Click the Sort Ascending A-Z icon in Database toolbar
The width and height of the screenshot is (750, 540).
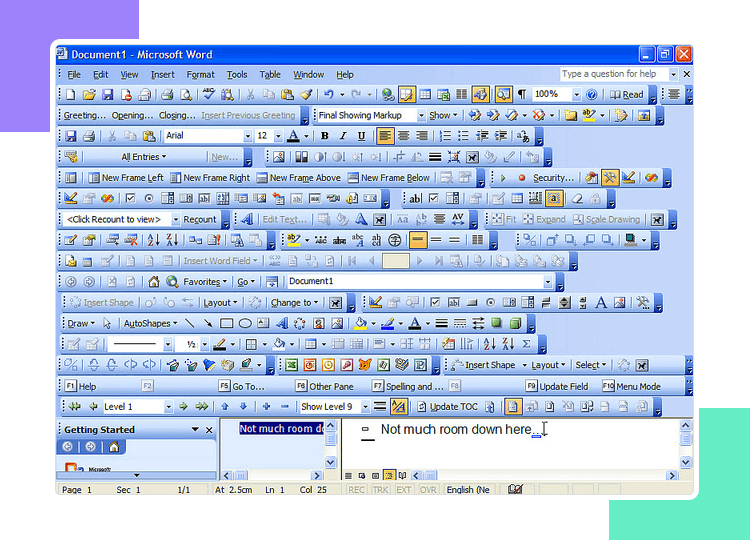[x=154, y=240]
